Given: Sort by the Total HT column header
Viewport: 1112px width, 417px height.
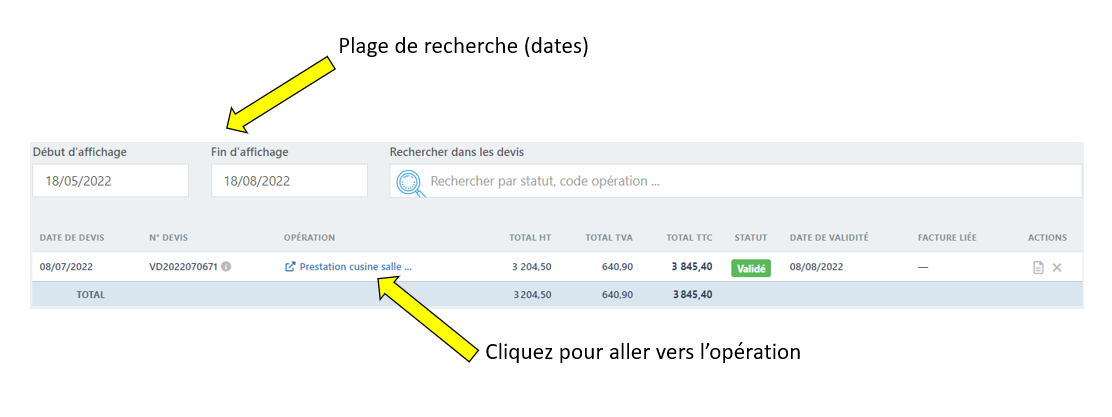Looking at the screenshot, I should tap(530, 238).
